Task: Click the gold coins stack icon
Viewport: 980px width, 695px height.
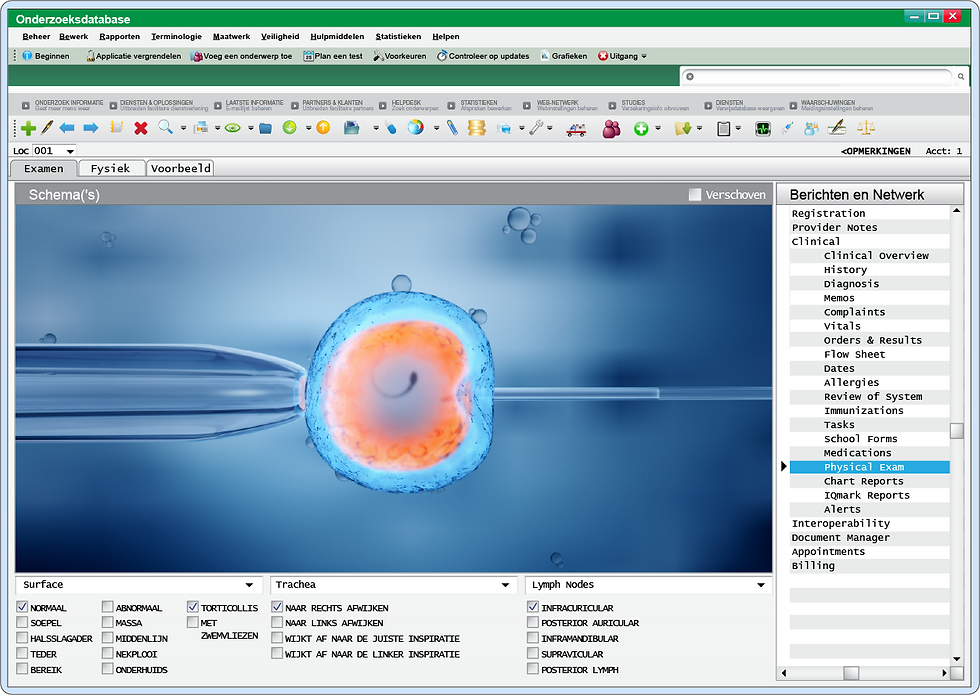Action: pyautogui.click(x=476, y=128)
